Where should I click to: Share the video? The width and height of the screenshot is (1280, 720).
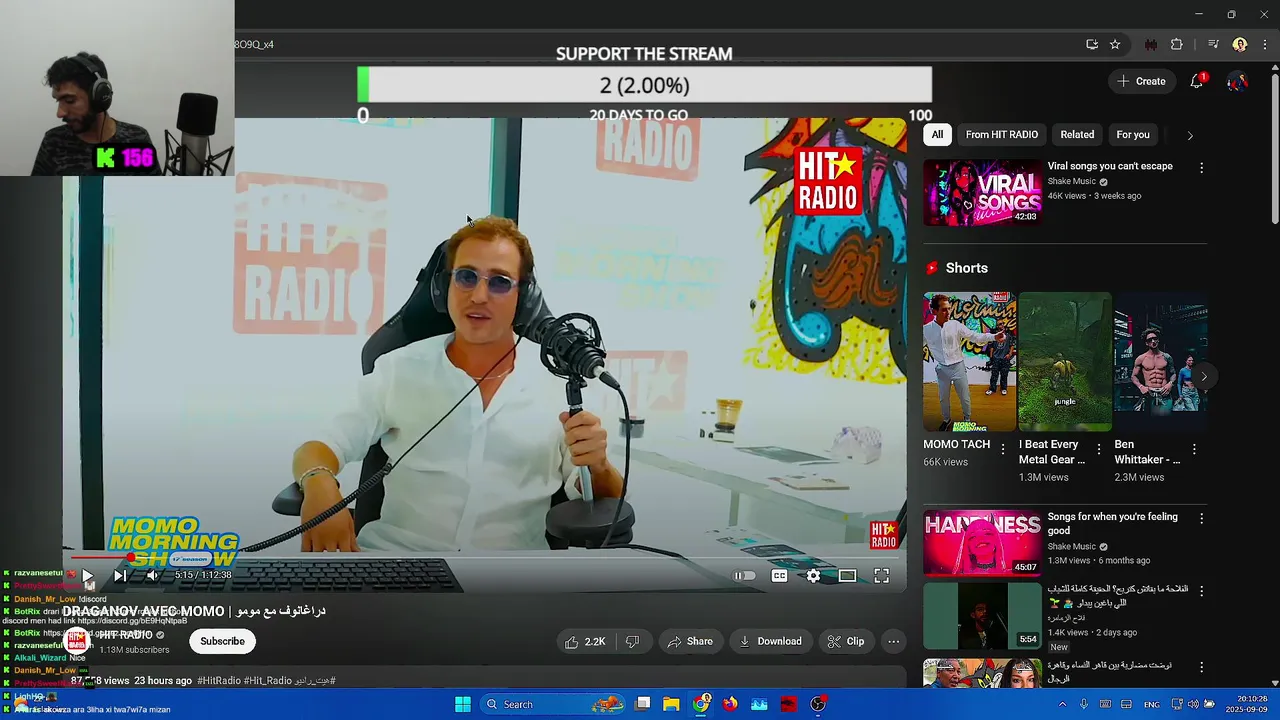(690, 641)
